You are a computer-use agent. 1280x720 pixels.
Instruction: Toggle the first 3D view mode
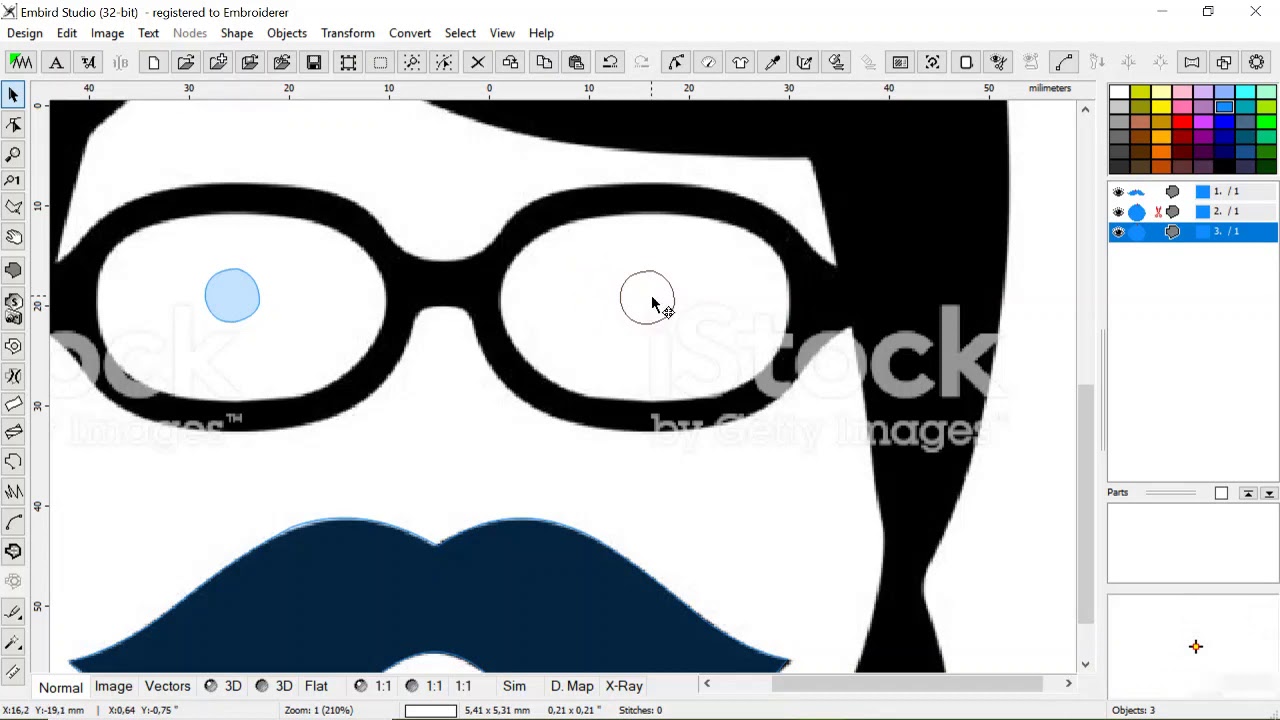point(223,686)
